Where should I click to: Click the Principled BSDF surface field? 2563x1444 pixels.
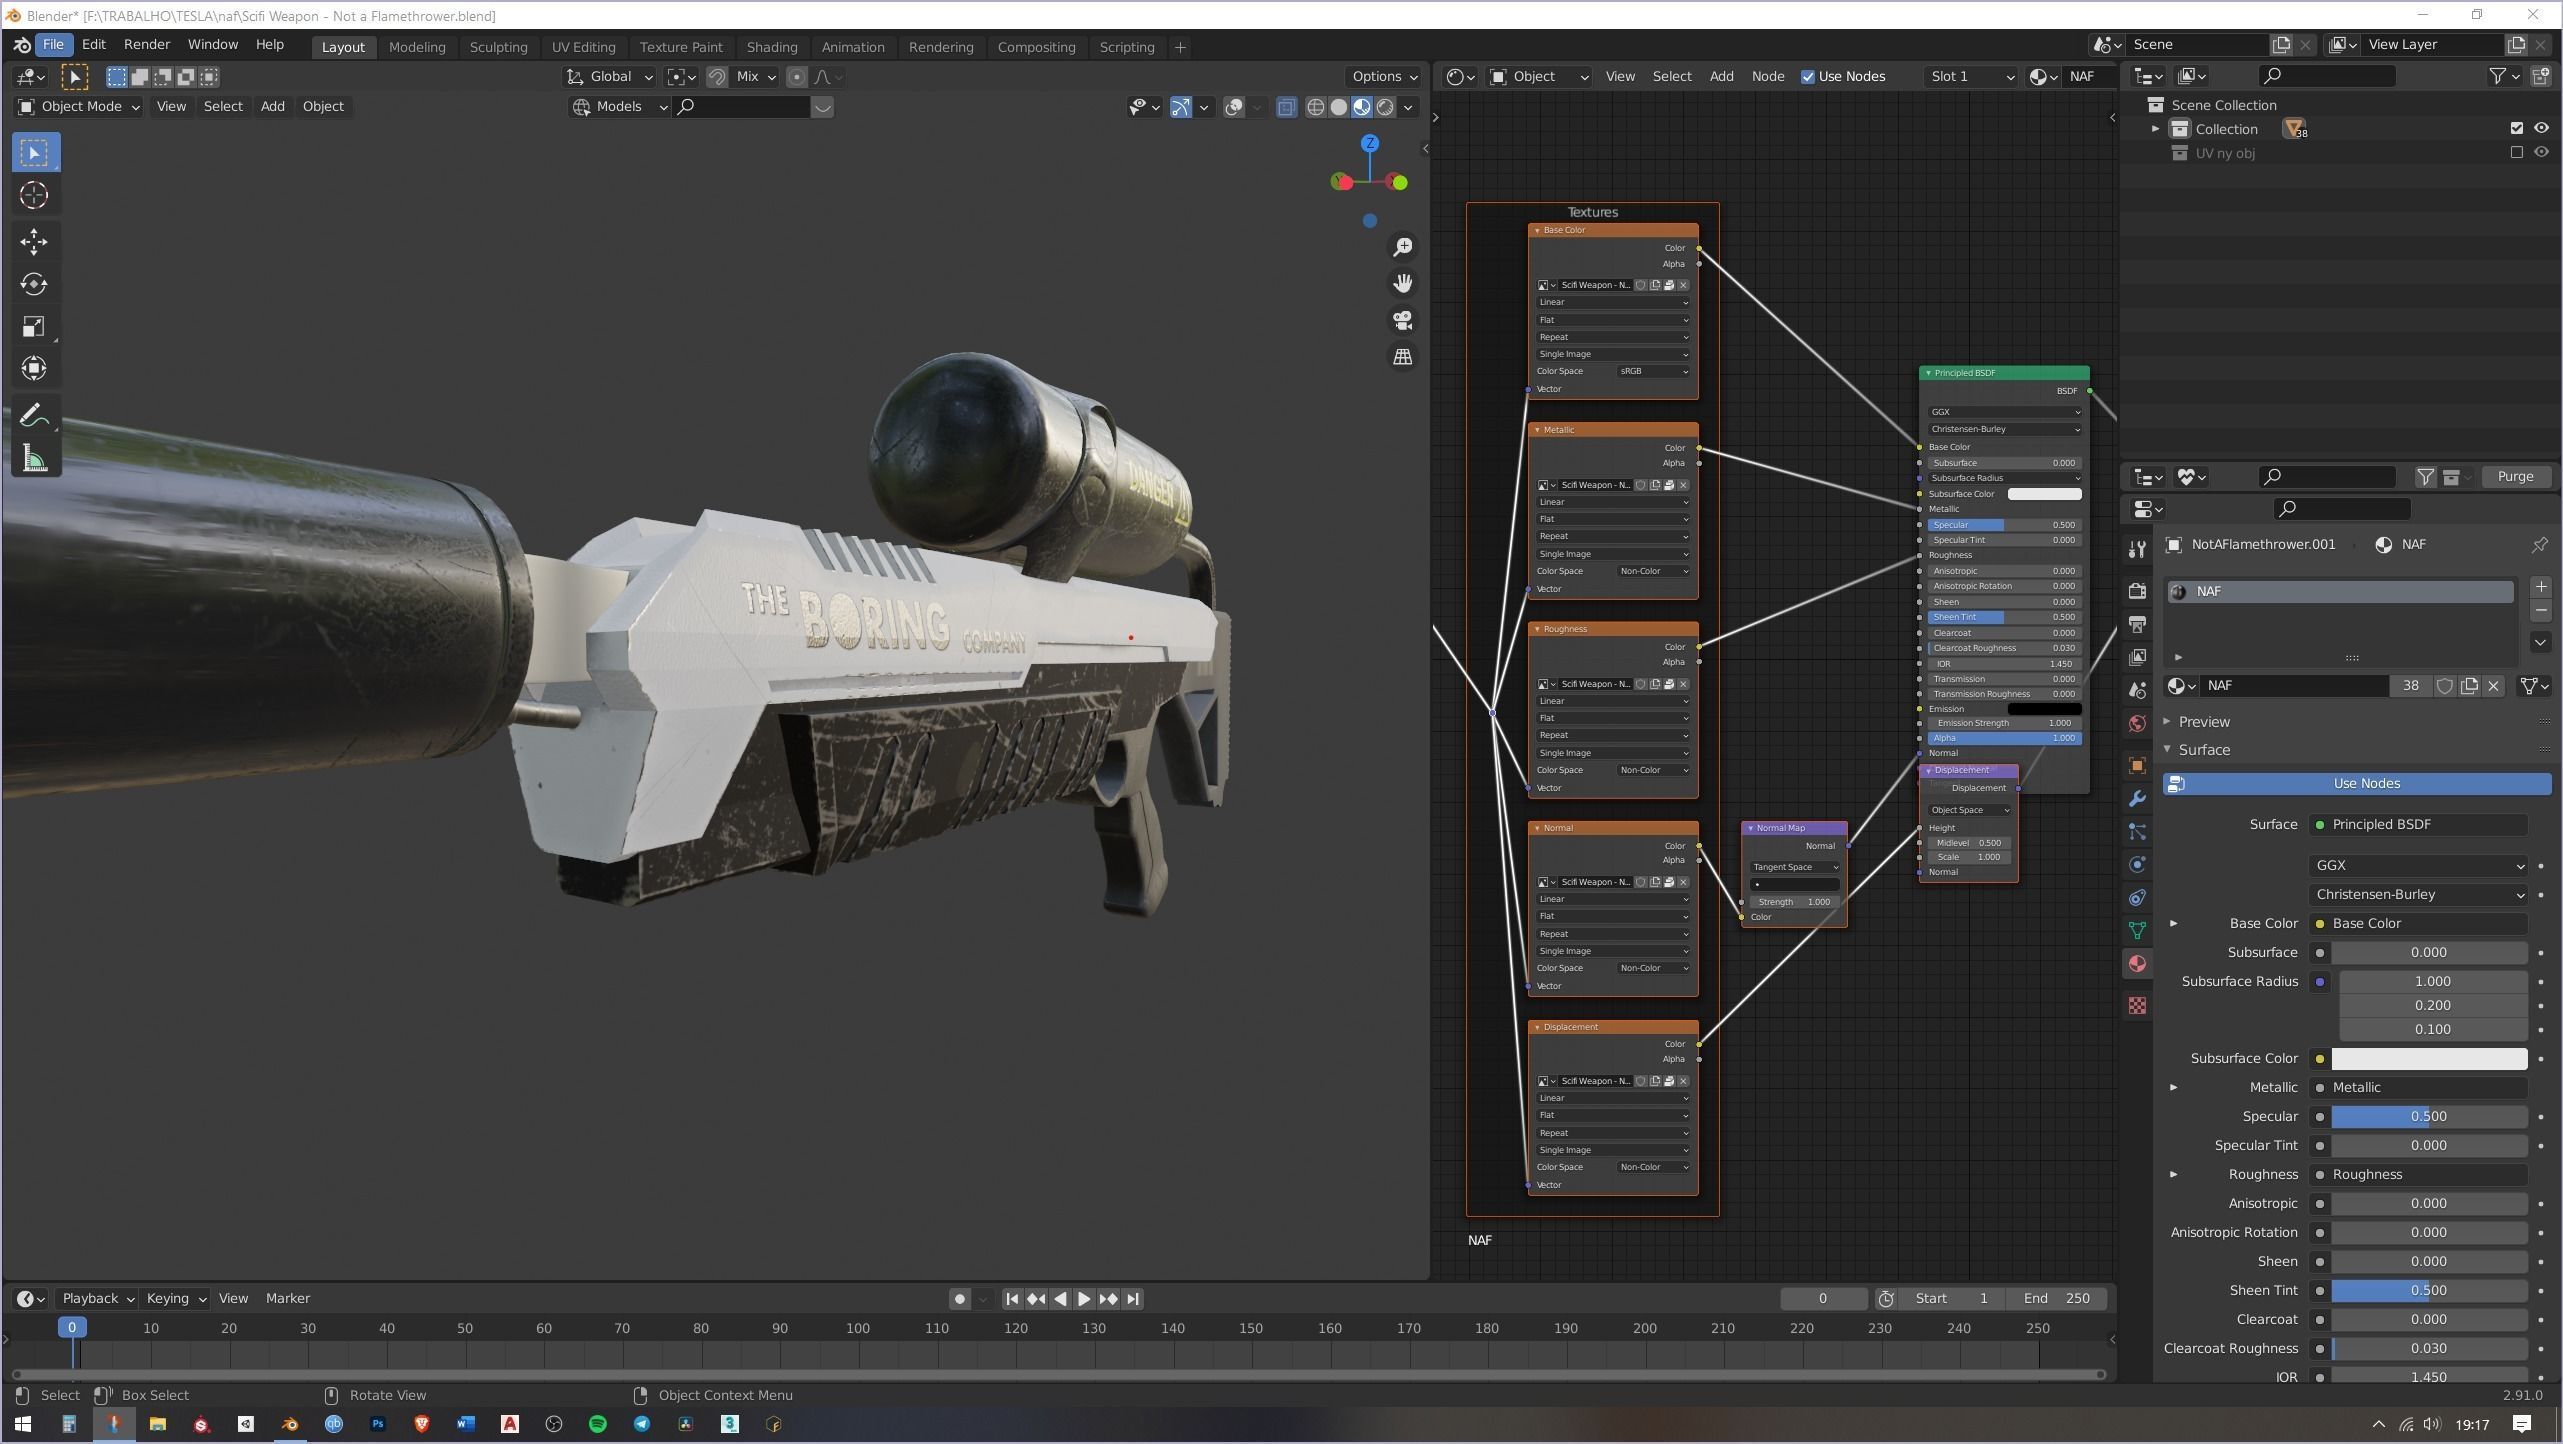[2418, 824]
